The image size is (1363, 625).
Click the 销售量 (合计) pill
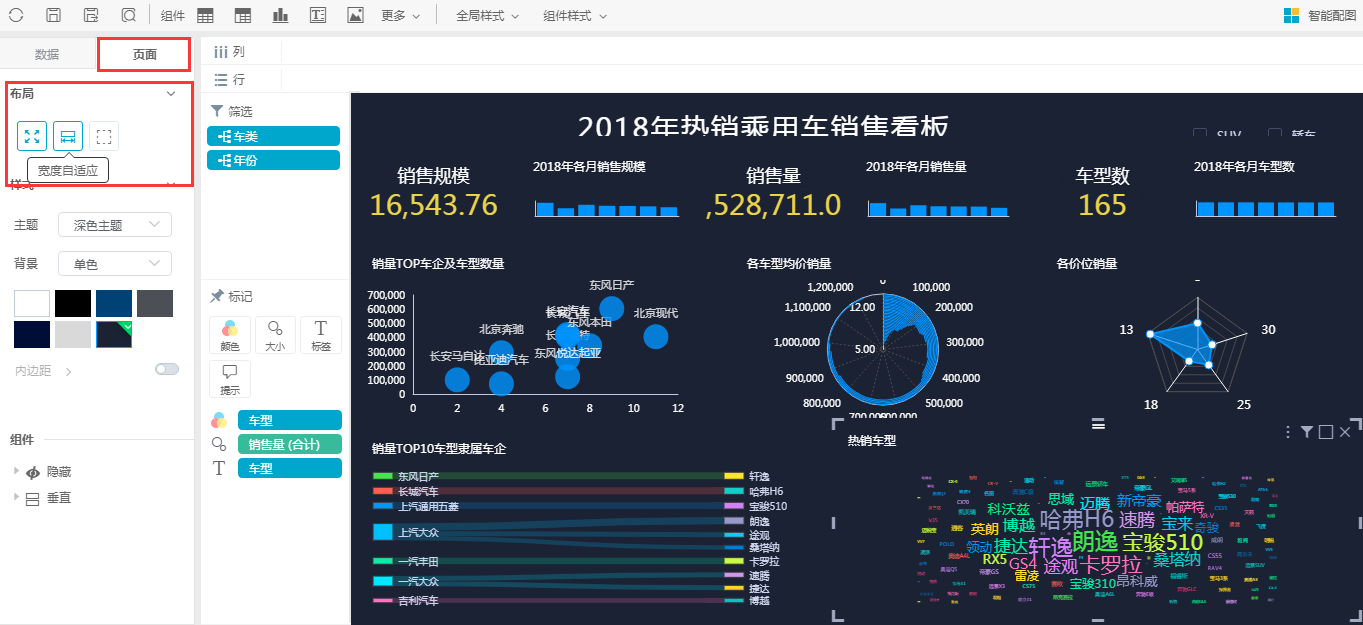(290, 444)
